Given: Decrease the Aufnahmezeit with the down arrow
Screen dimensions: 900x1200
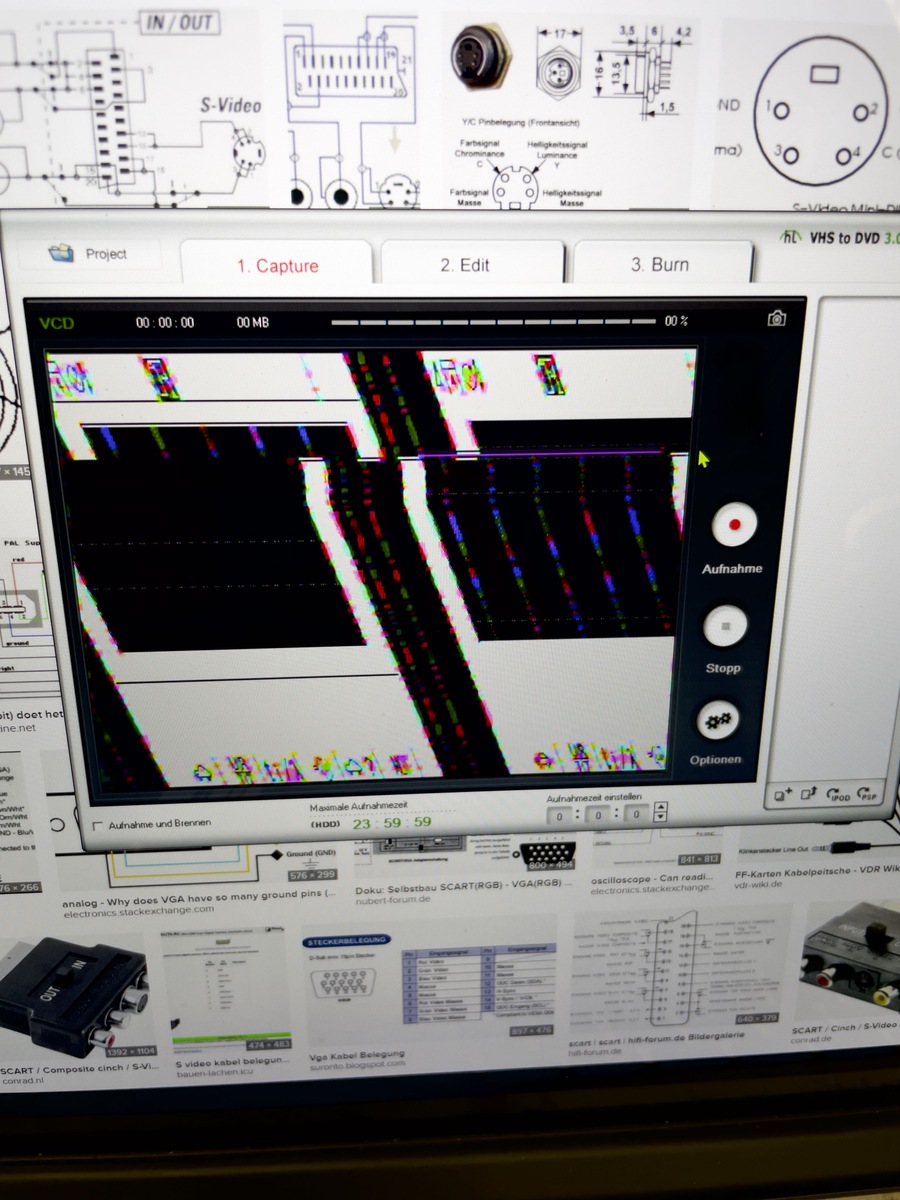Looking at the screenshot, I should tap(659, 818).
